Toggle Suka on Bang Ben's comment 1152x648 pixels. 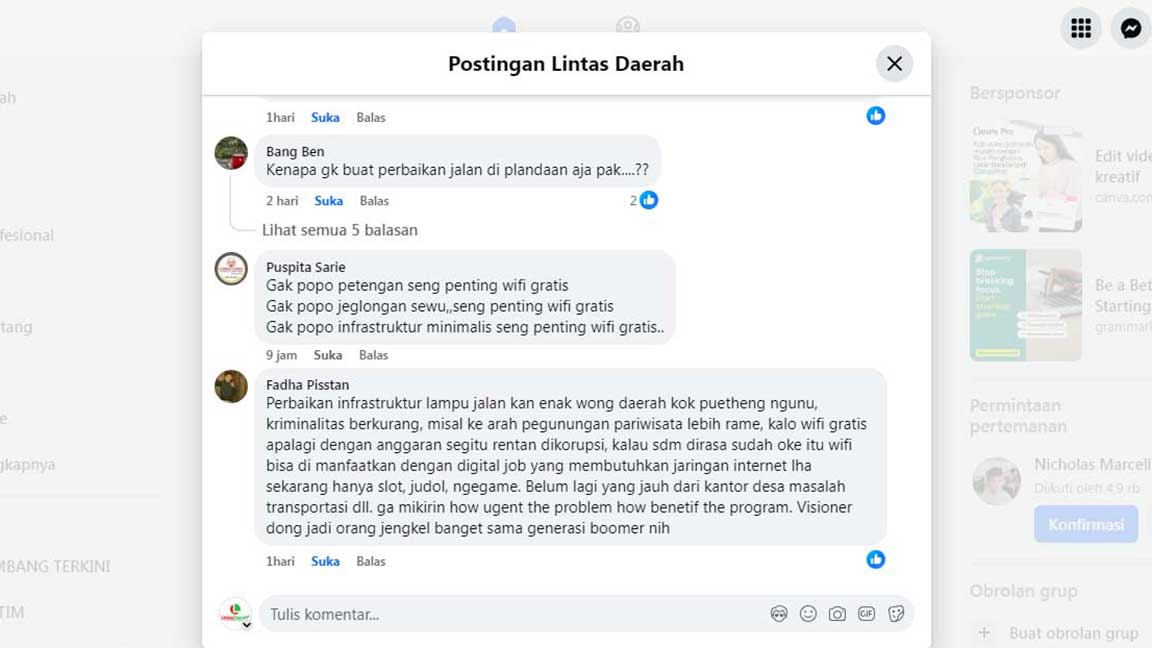(x=329, y=201)
